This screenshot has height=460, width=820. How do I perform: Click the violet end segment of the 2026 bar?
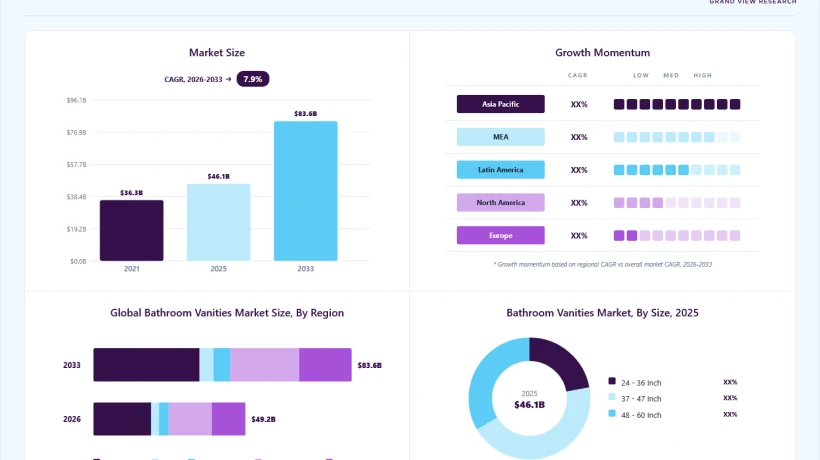click(x=229, y=419)
